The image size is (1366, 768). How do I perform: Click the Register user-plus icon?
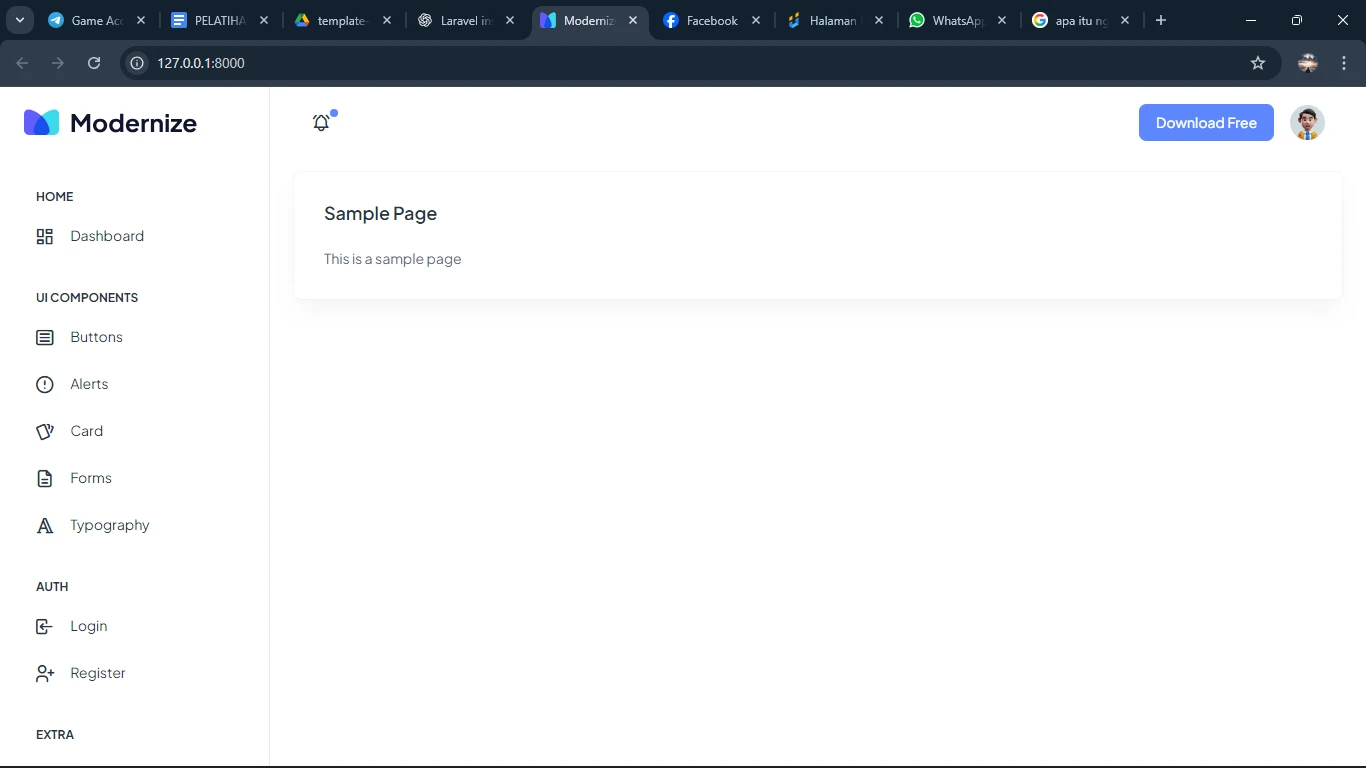click(x=45, y=674)
